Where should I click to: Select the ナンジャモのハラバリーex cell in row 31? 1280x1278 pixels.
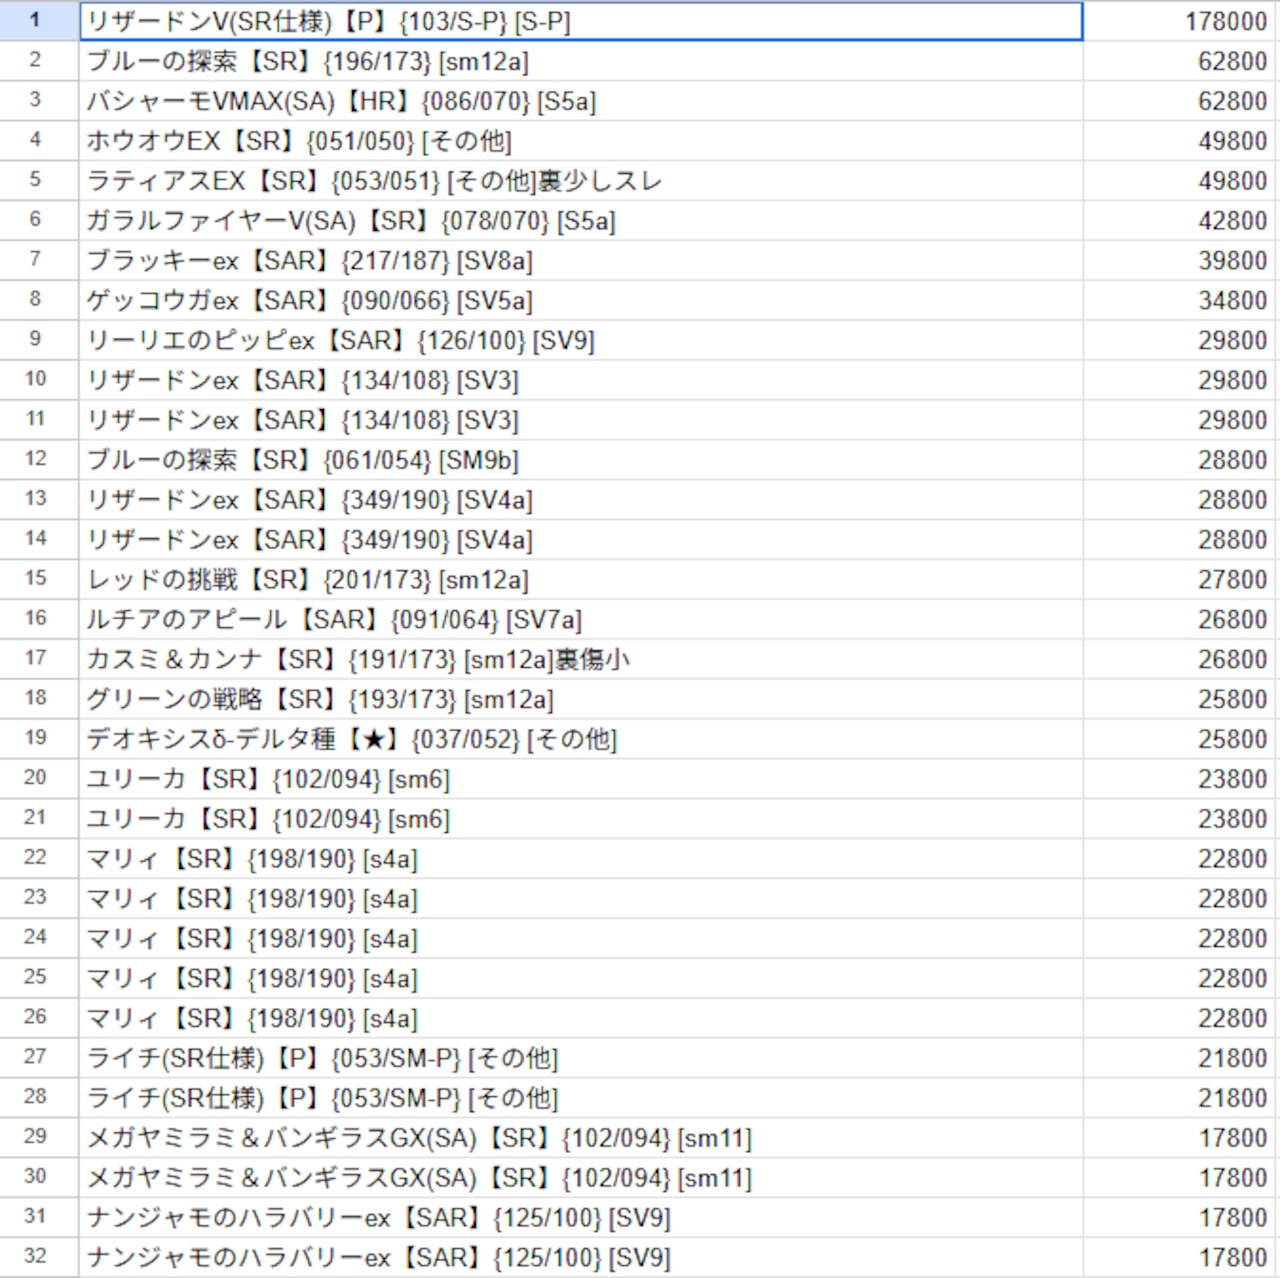581,1218
